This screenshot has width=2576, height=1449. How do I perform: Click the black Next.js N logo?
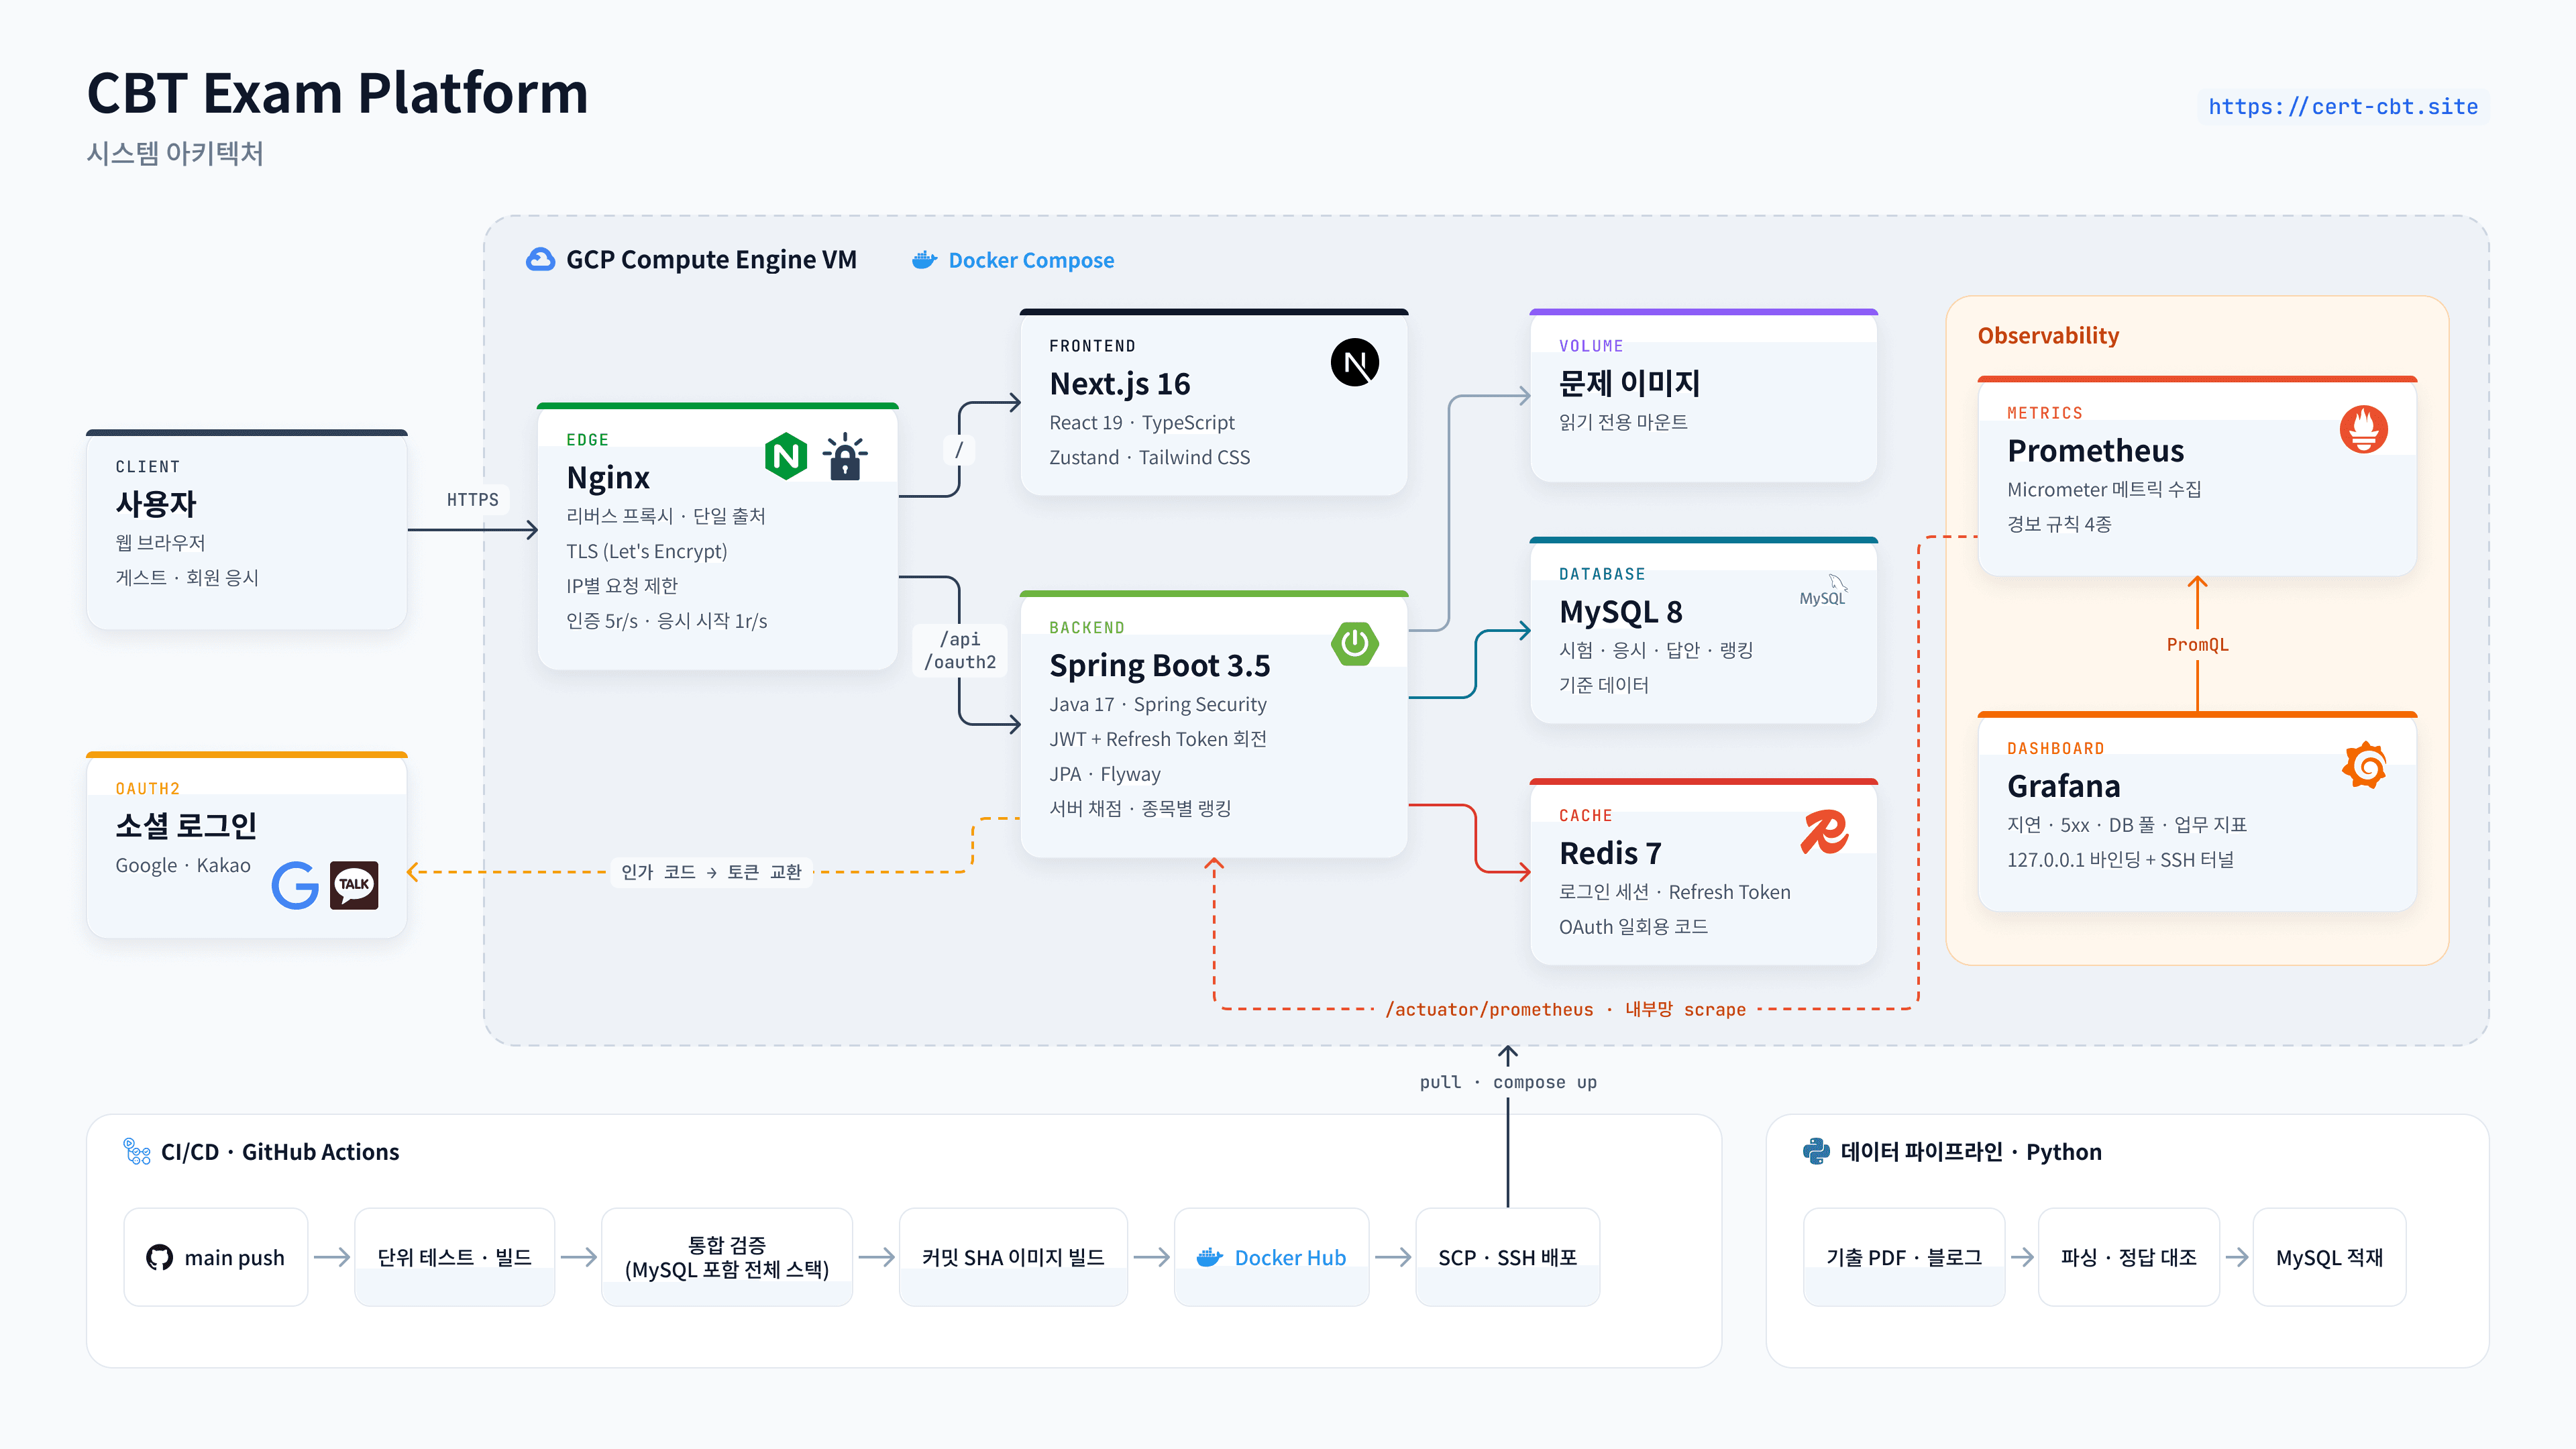(x=1355, y=362)
